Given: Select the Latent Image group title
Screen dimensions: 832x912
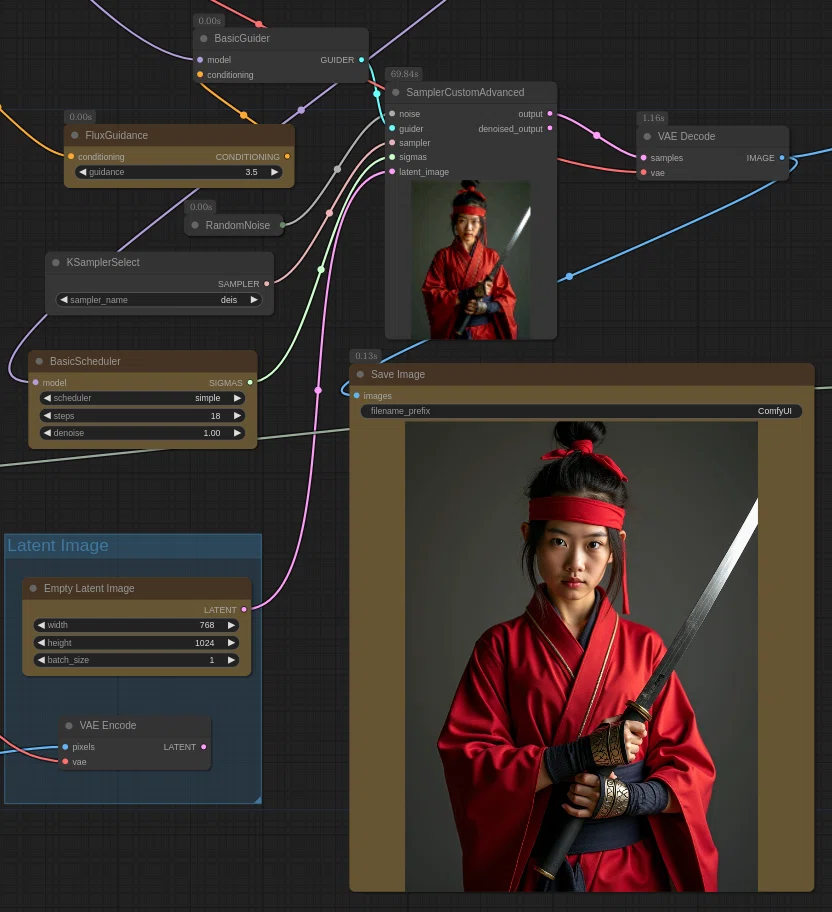Looking at the screenshot, I should [58, 546].
